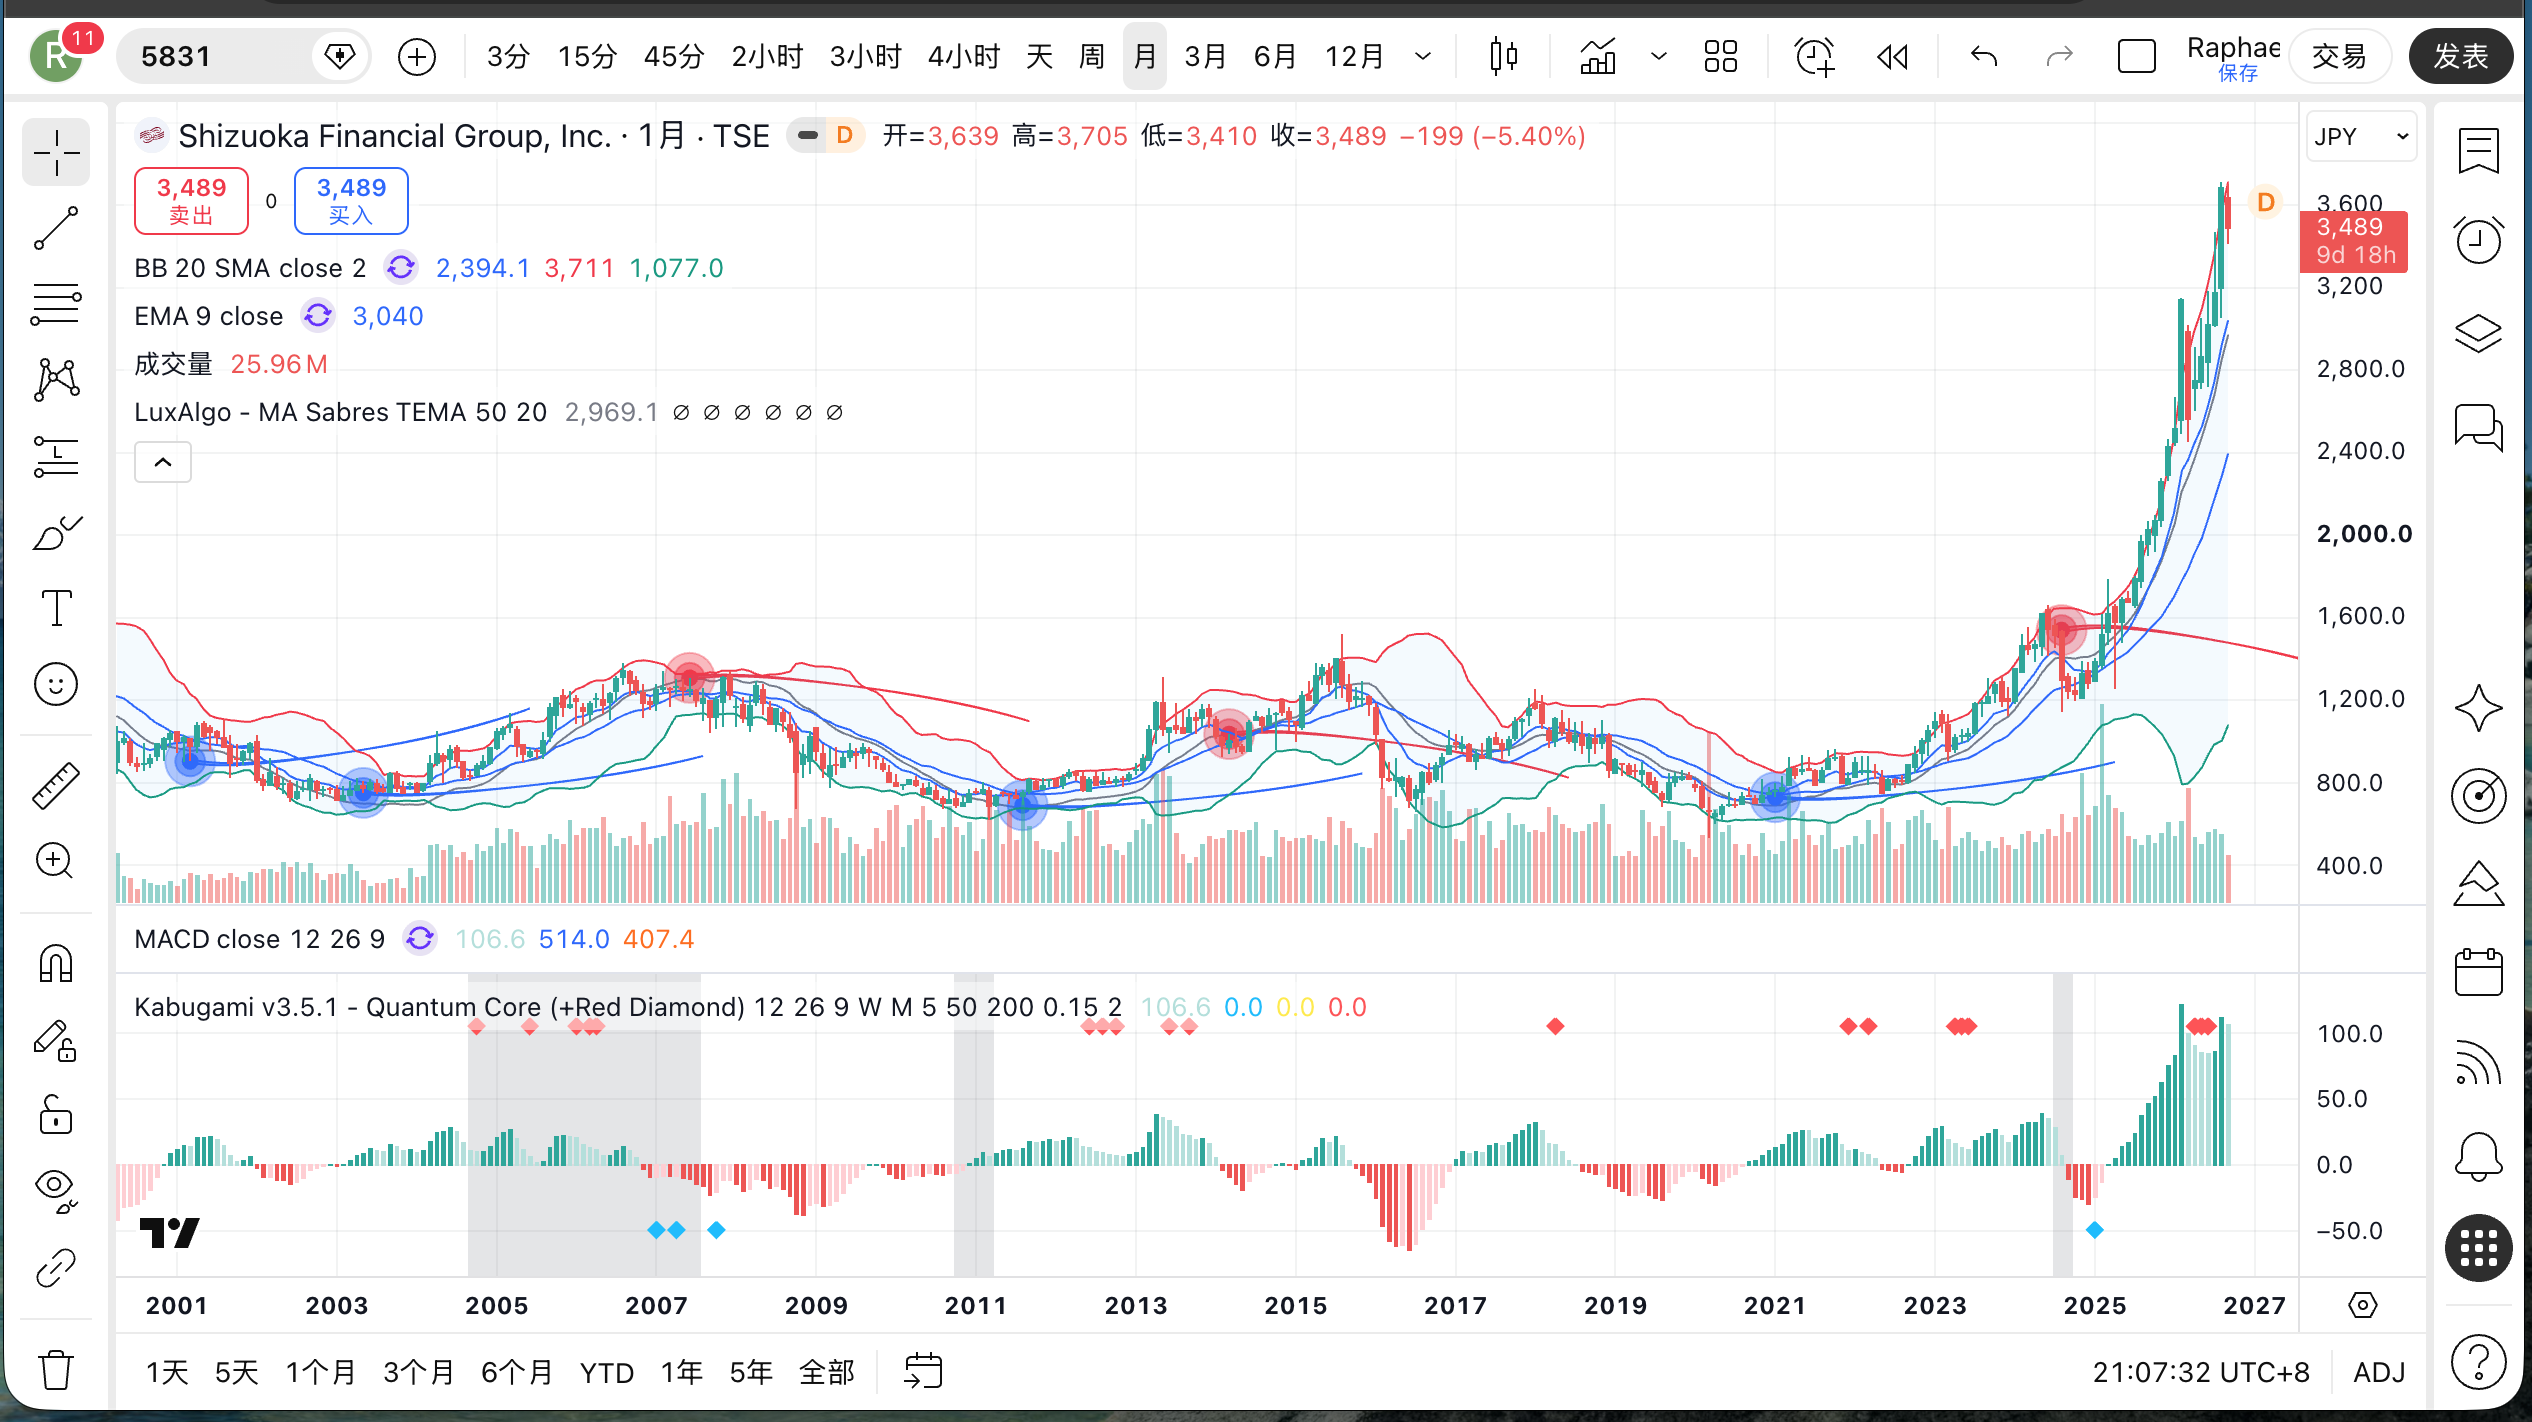Open the time zone menu at 21:07:32 UTC+8
Screen dimensions: 2532x1422
[2201, 1372]
